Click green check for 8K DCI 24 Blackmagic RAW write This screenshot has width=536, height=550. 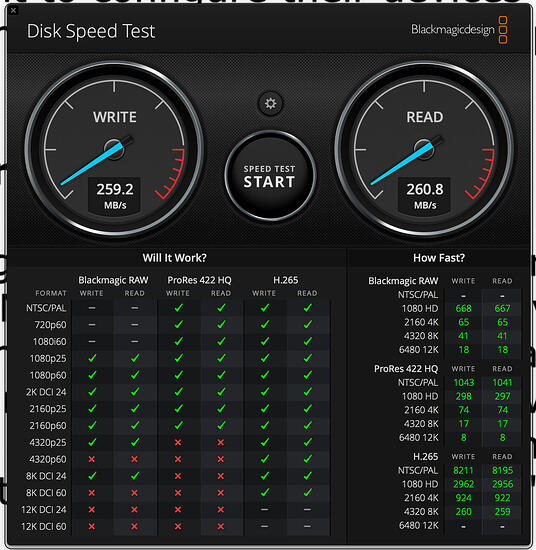(x=92, y=475)
